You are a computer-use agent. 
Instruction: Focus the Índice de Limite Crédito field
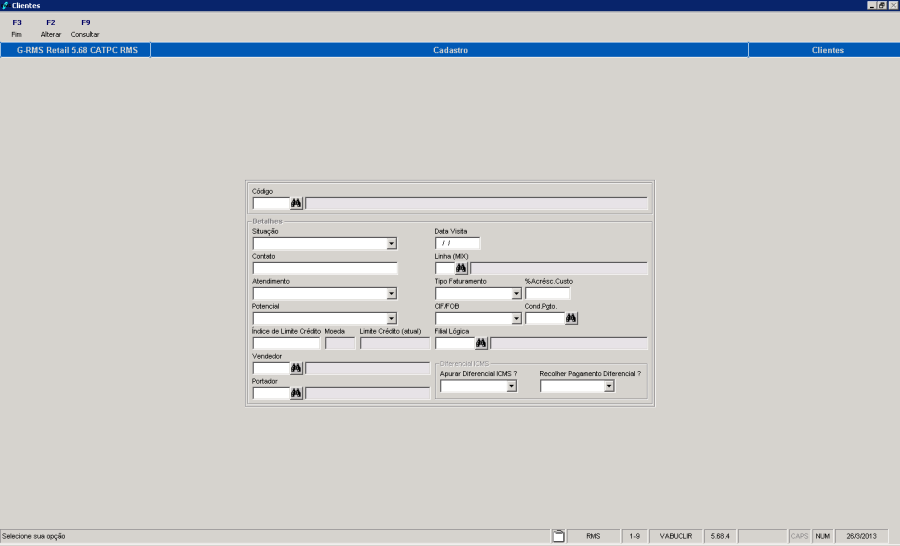(286, 343)
